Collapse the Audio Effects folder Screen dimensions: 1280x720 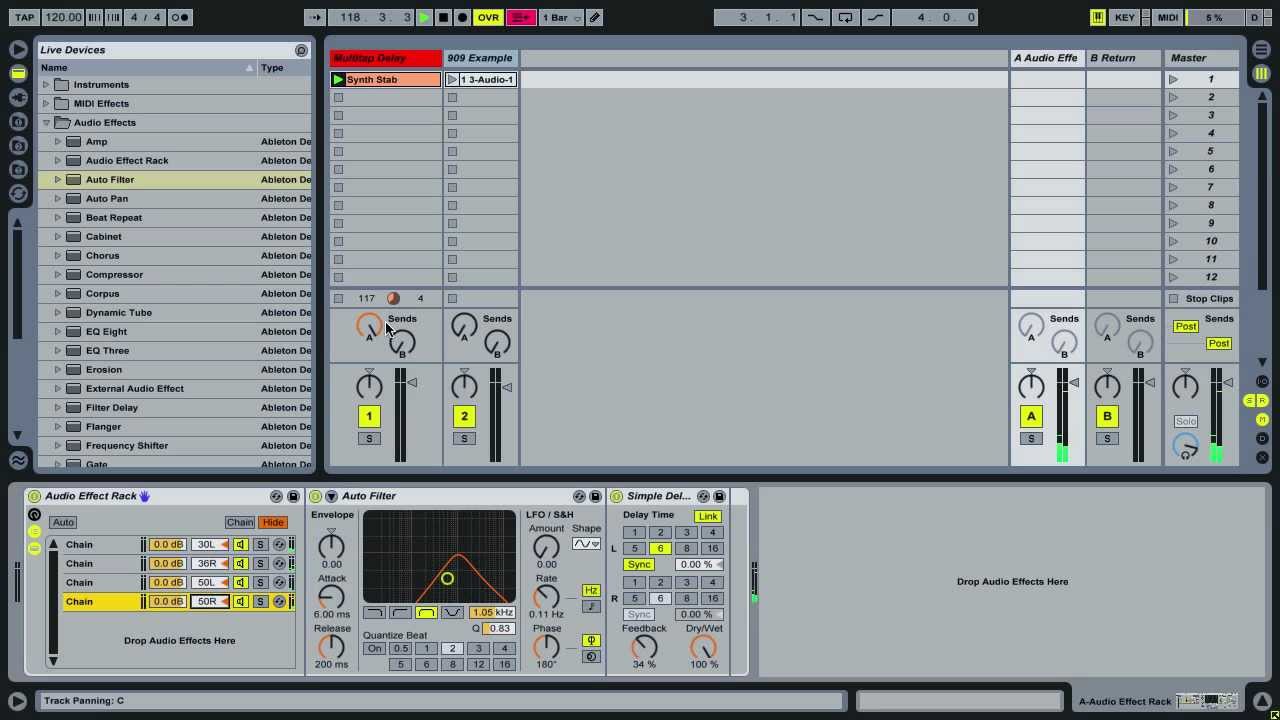(x=46, y=123)
